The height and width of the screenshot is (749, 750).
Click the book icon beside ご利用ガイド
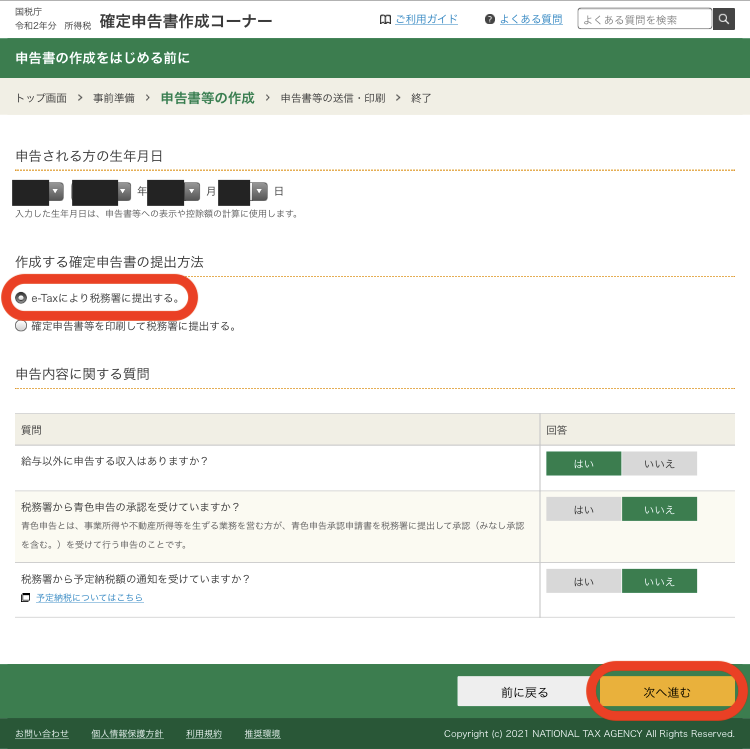[x=385, y=20]
